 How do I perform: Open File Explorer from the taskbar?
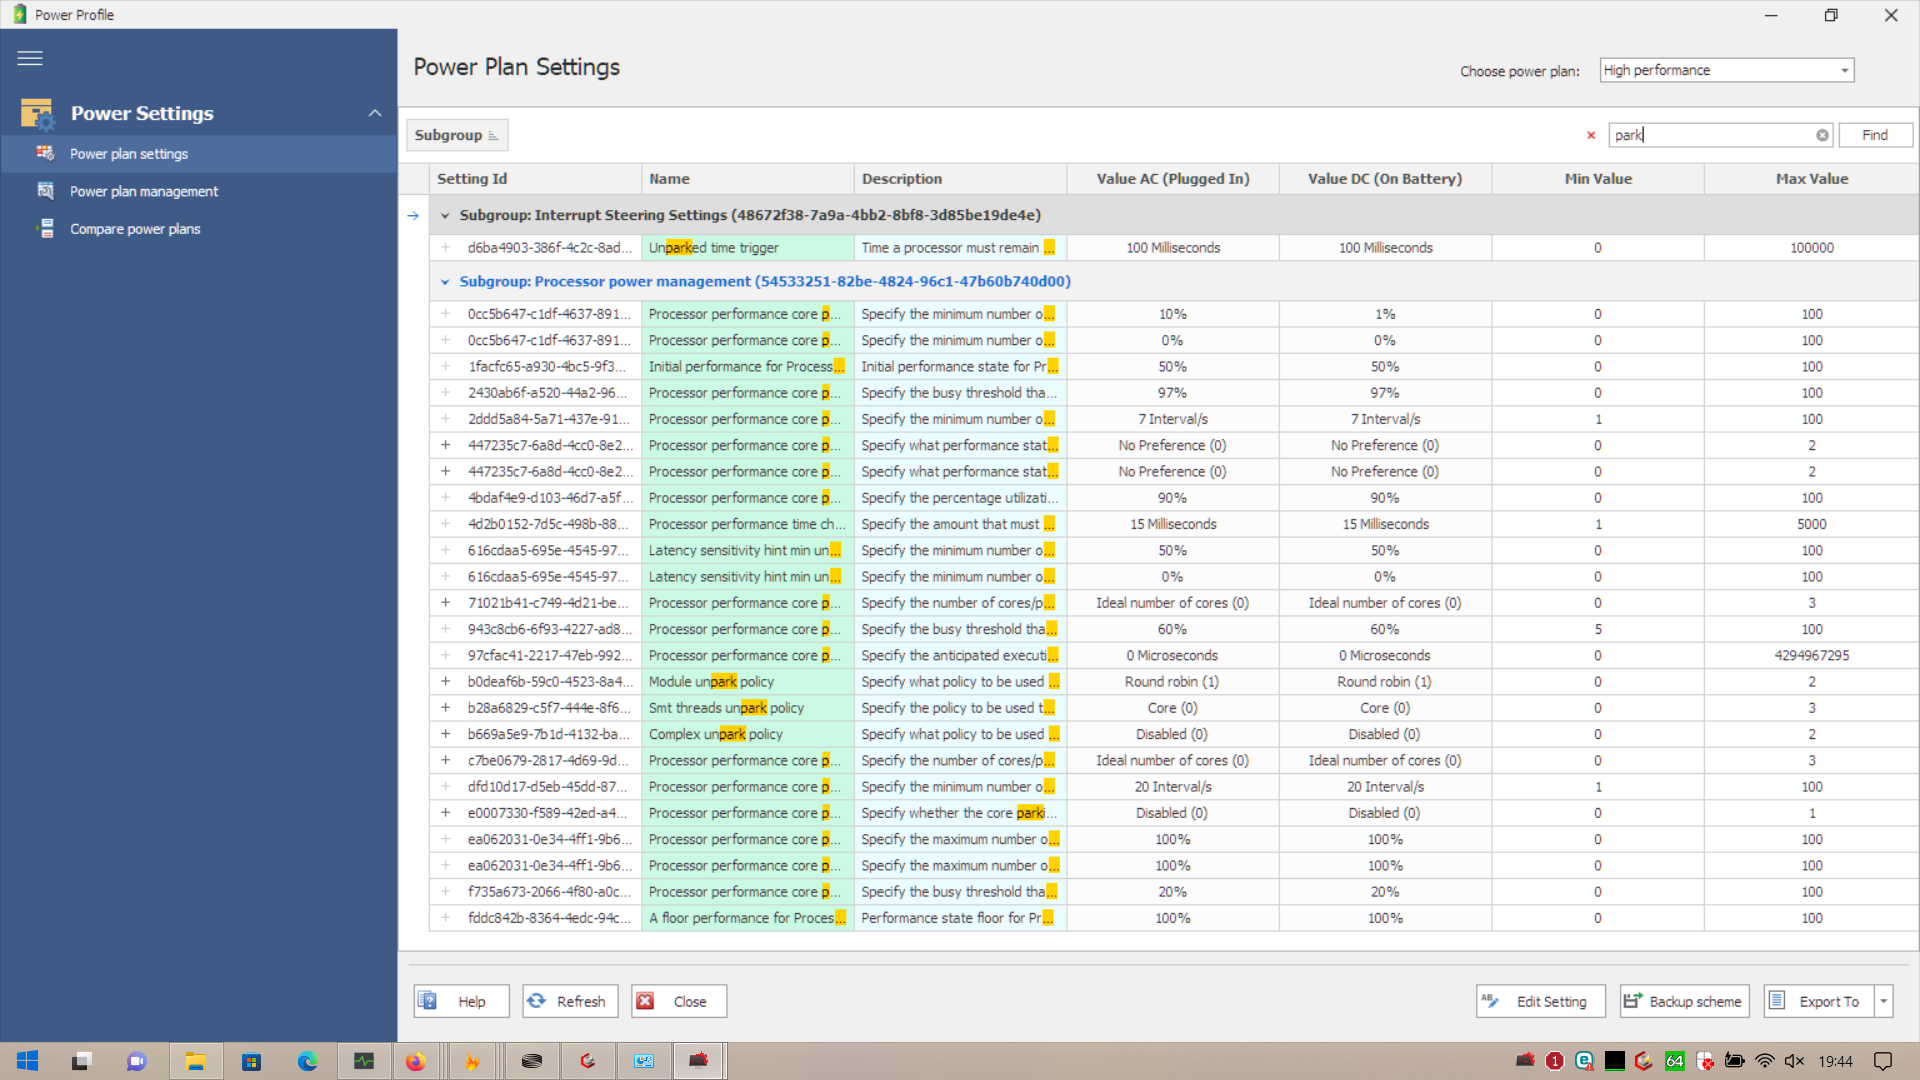[195, 1061]
